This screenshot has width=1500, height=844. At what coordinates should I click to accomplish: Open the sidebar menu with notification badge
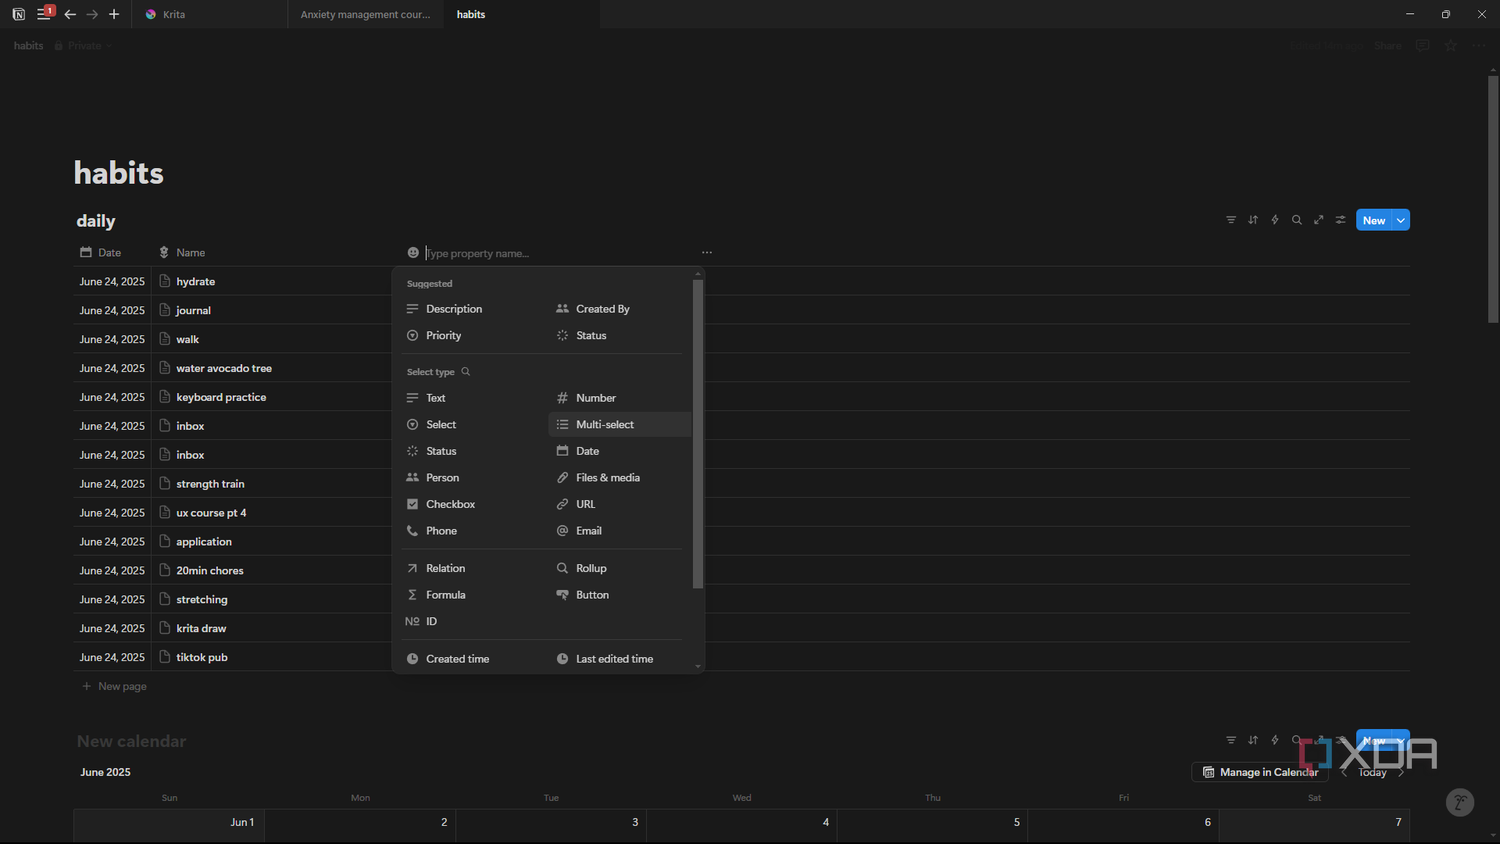[x=44, y=14]
